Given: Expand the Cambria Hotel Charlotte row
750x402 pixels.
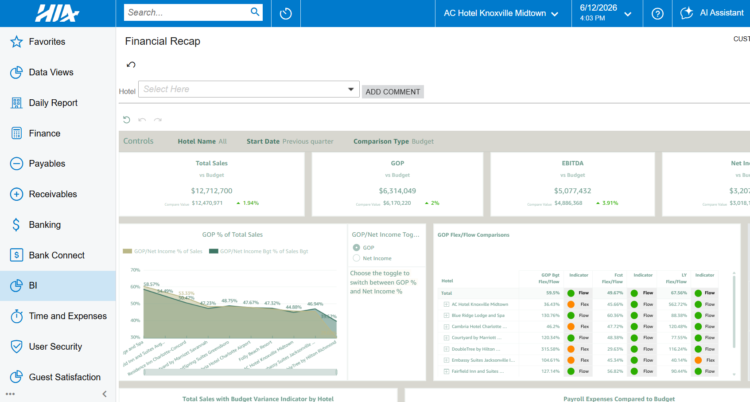Looking at the screenshot, I should coord(446,326).
